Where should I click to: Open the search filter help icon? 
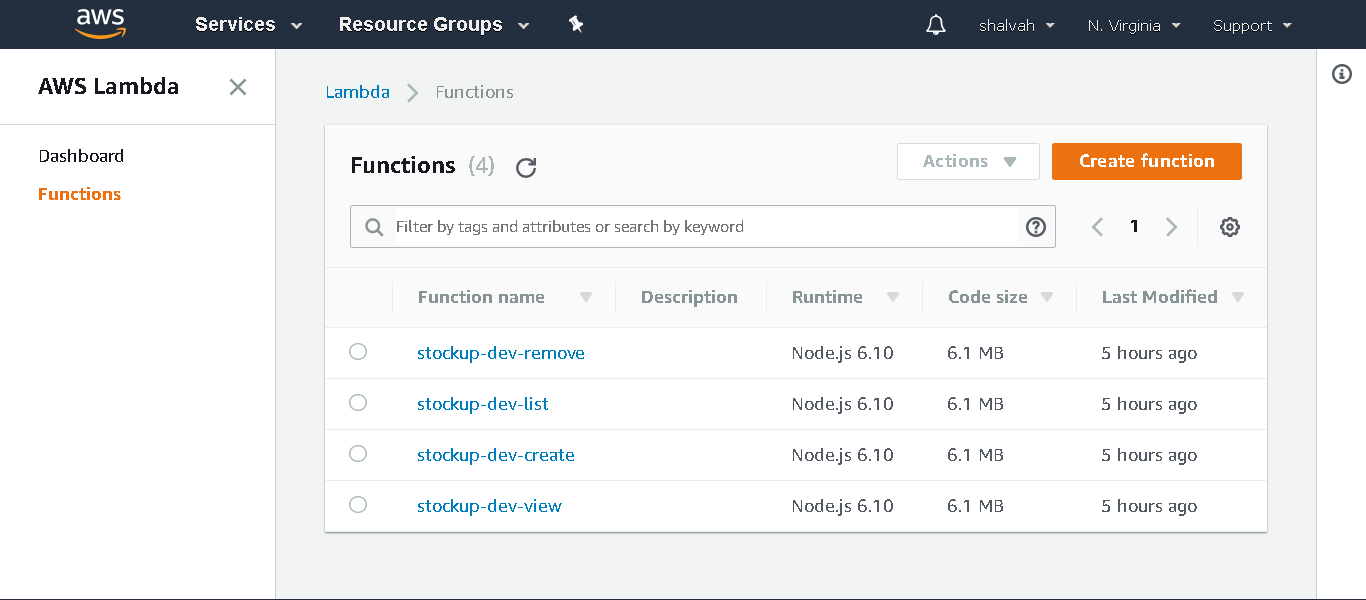[x=1036, y=227]
